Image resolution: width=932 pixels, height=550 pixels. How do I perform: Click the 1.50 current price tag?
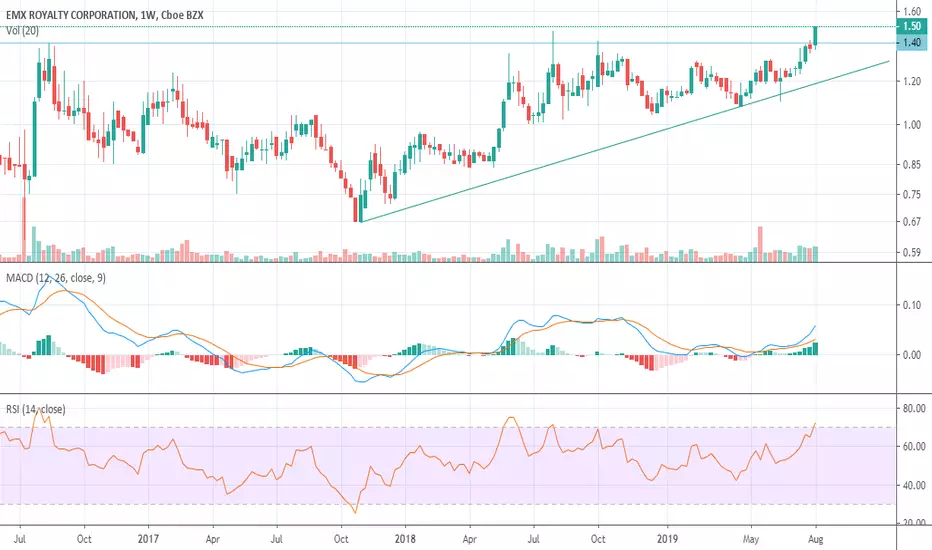tap(912, 26)
